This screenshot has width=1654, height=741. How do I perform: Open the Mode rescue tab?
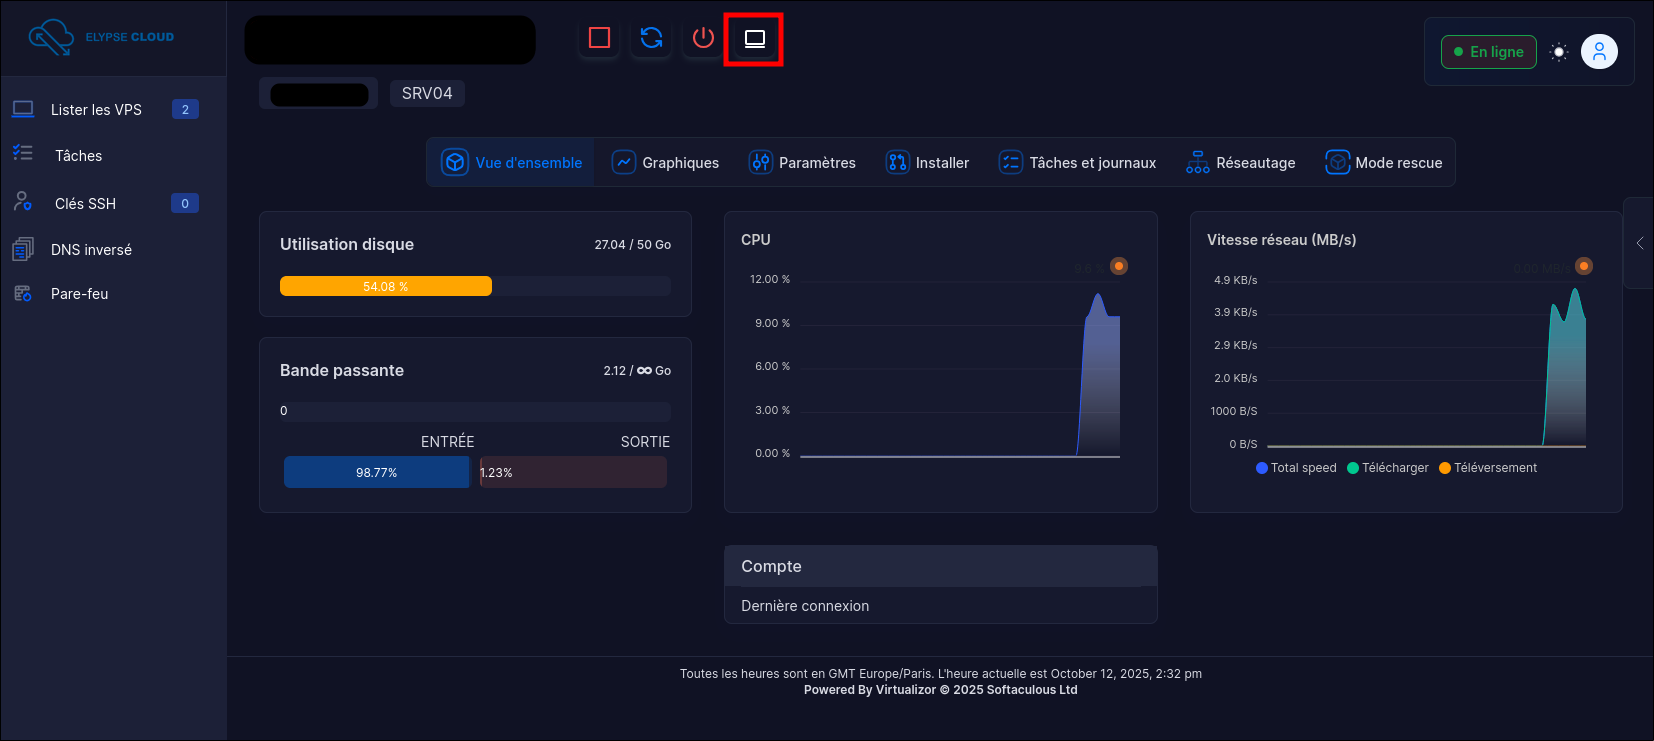(1384, 163)
